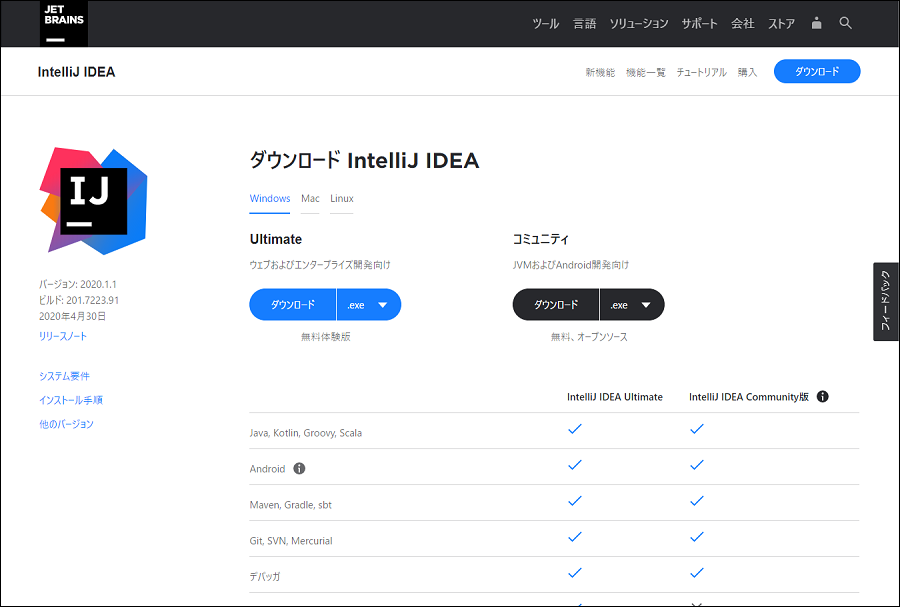Open the ストア menu

click(781, 24)
